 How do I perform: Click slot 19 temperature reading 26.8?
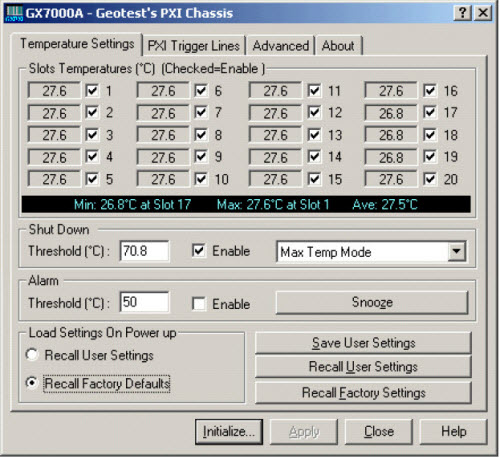[391, 157]
